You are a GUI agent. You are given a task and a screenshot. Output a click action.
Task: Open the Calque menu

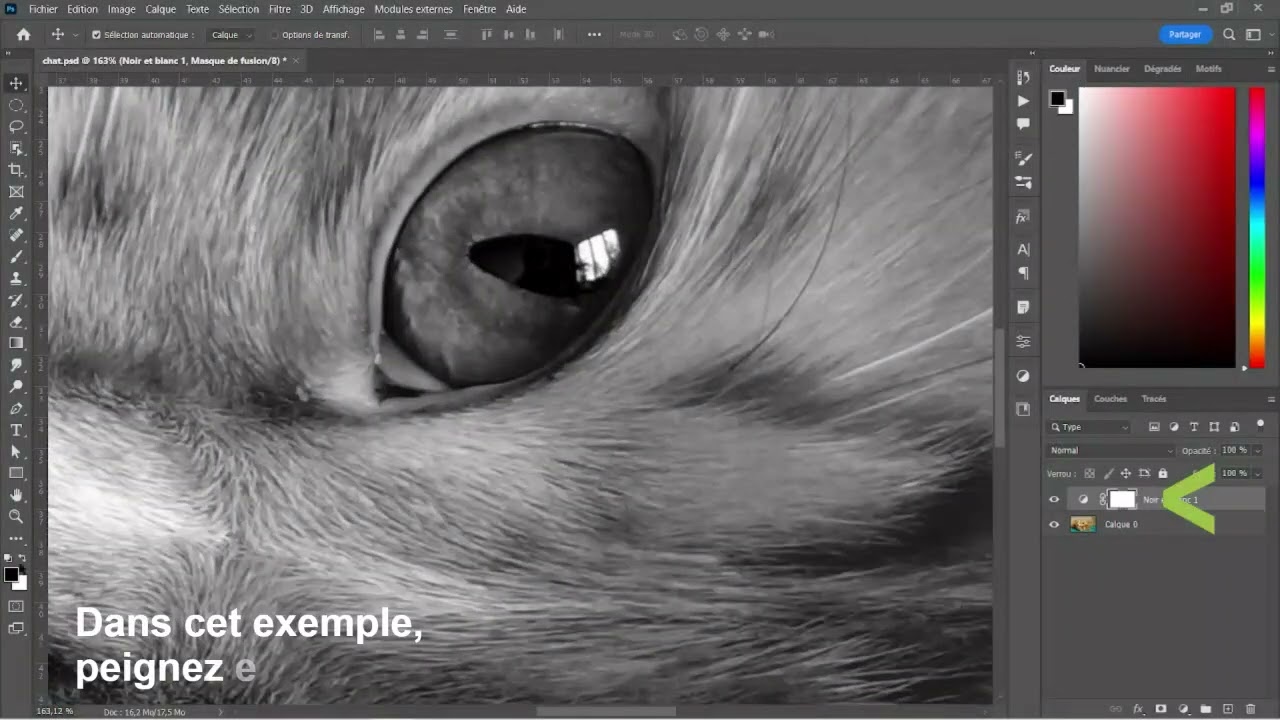[x=160, y=9]
